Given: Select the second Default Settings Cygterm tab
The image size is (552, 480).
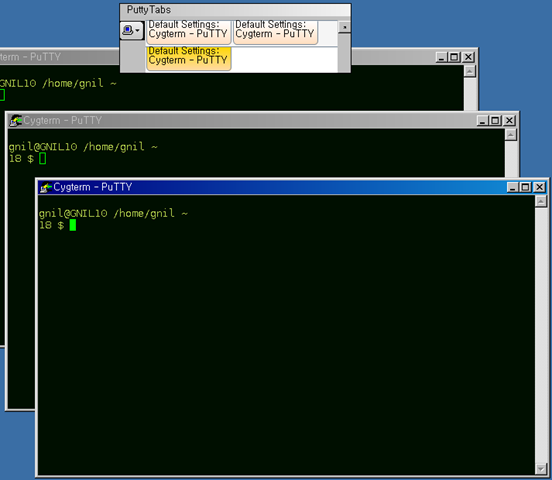Looking at the screenshot, I should pyautogui.click(x=275, y=31).
